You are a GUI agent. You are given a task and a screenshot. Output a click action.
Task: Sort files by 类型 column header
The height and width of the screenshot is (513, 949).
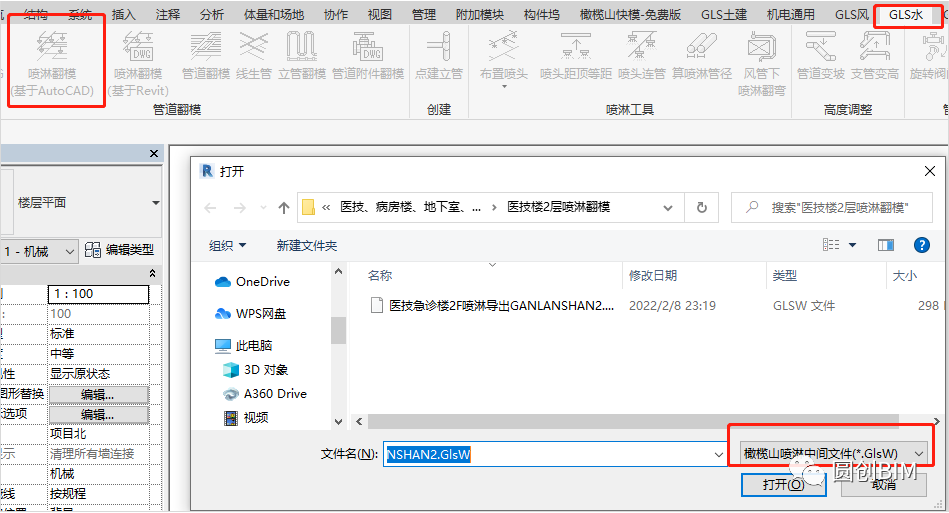pos(785,276)
